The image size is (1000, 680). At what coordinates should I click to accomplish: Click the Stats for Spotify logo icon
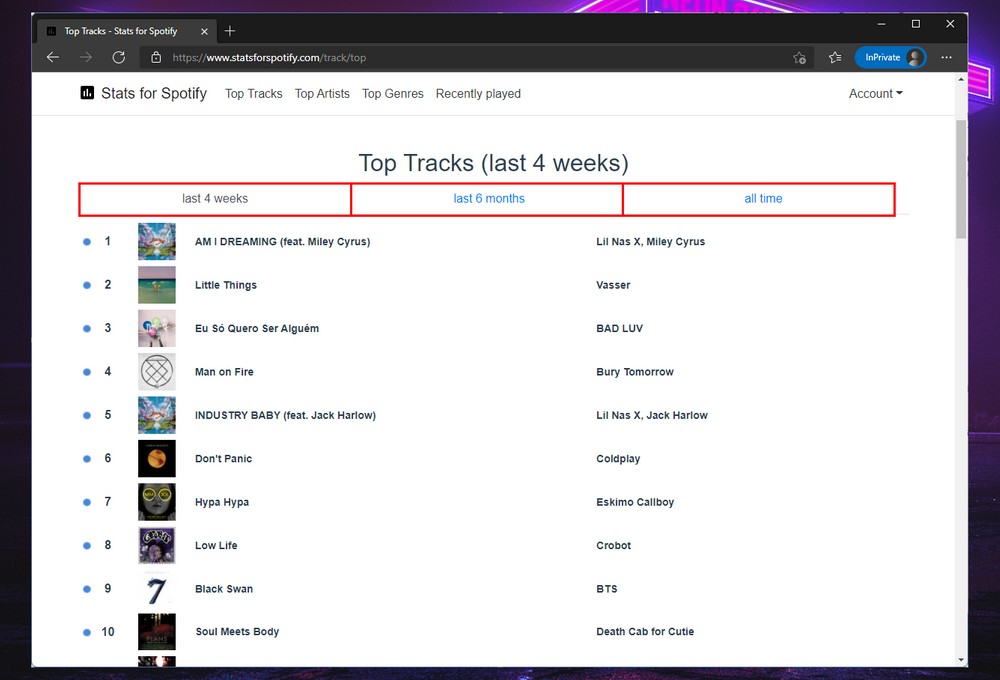click(87, 93)
